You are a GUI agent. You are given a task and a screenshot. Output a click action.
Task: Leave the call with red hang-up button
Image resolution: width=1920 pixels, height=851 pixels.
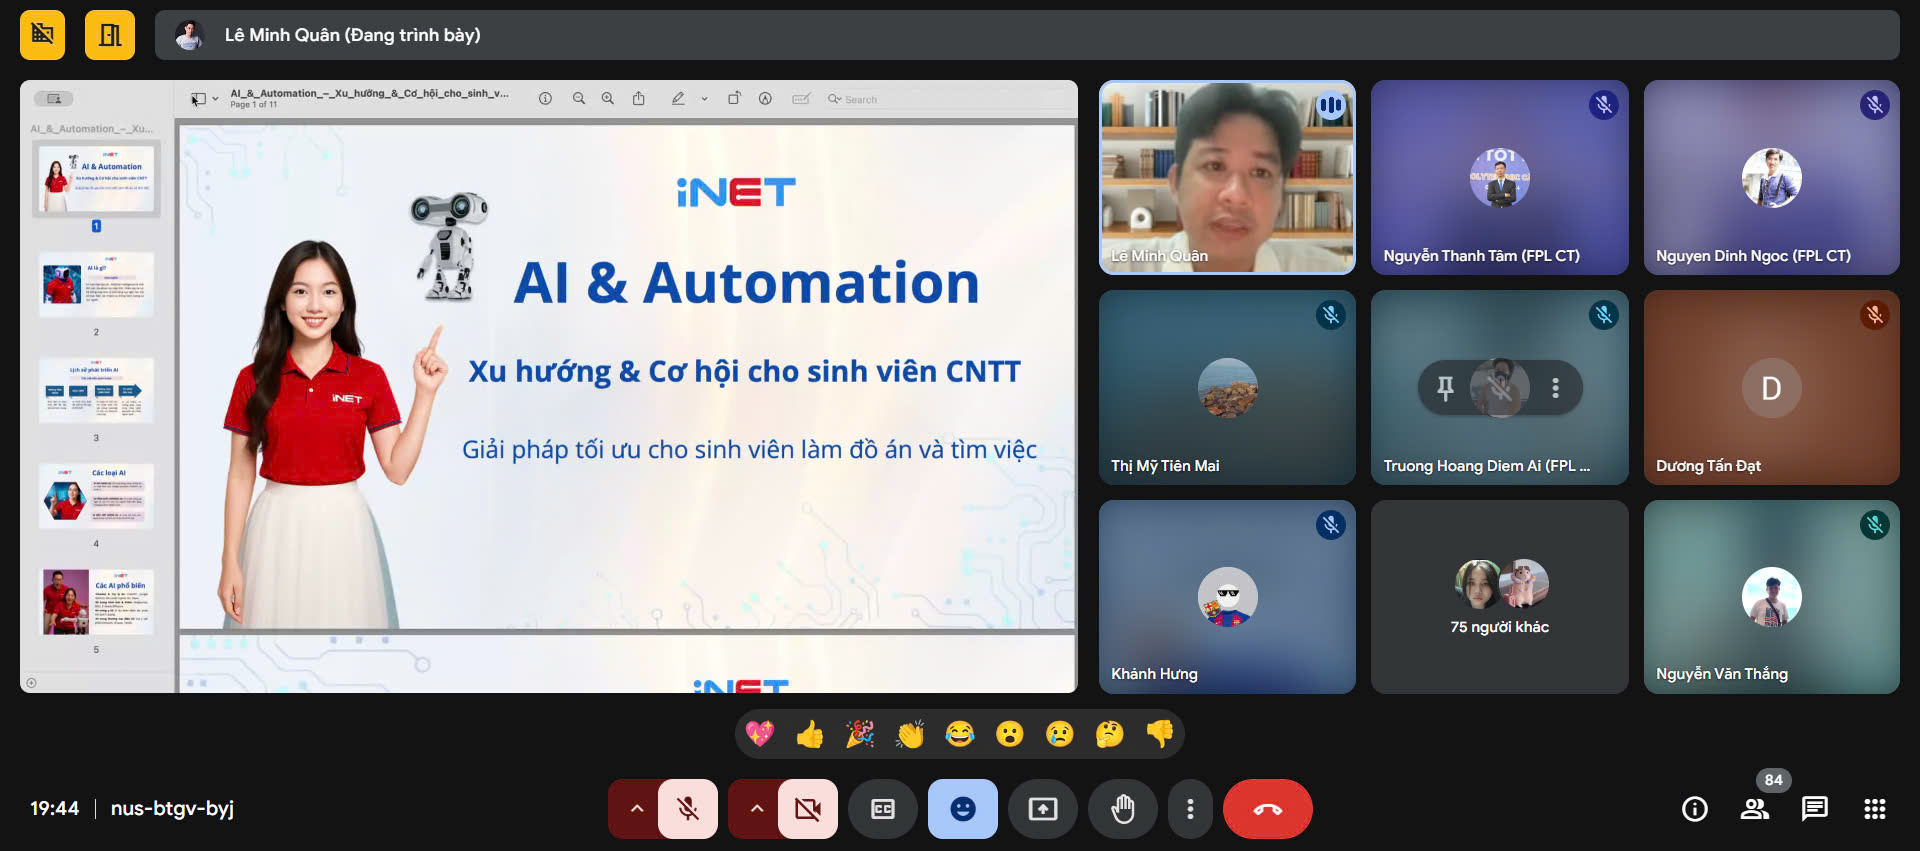coord(1268,809)
